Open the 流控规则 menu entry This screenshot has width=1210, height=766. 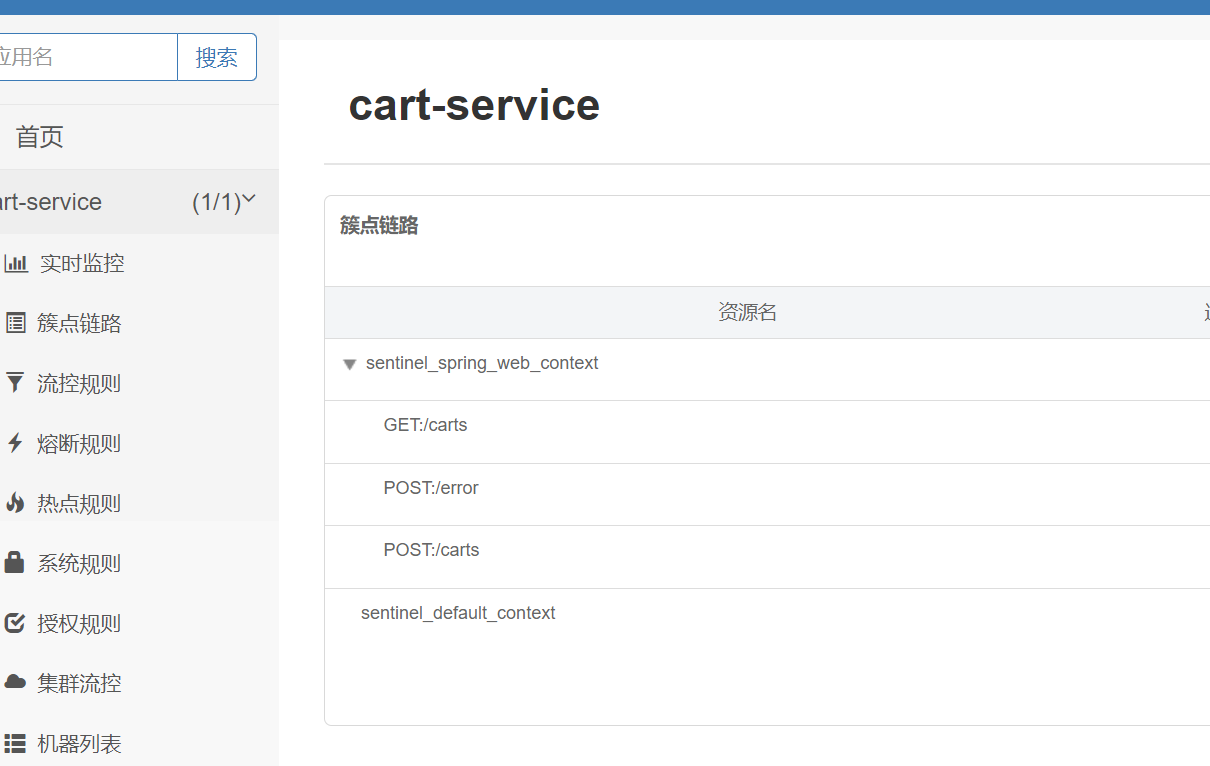tap(79, 383)
